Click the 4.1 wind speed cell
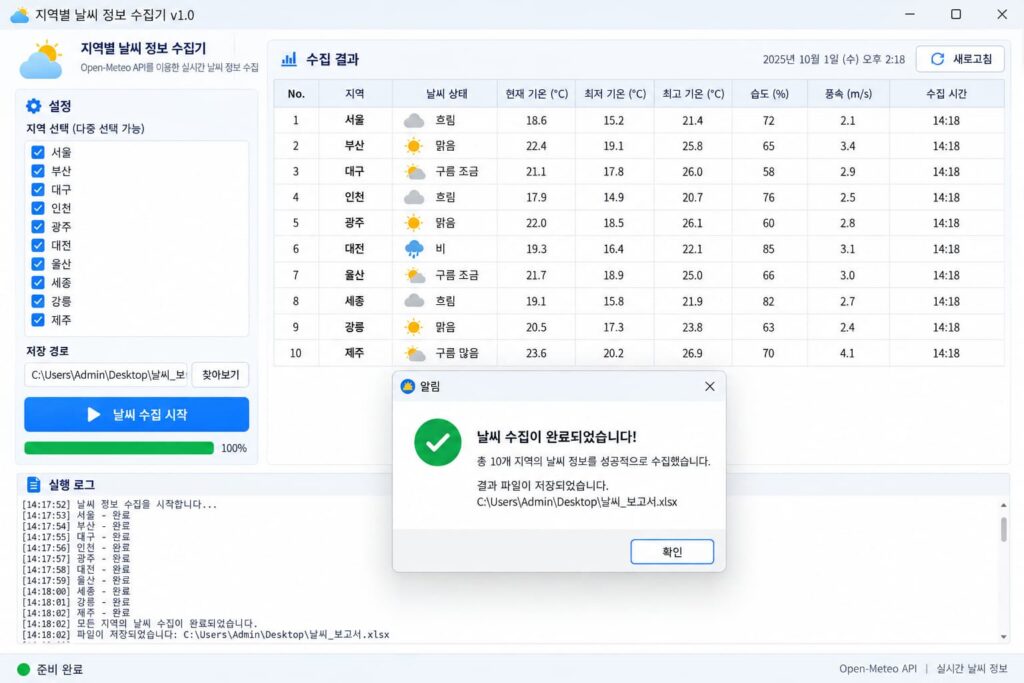Screen dimensions: 1024x683 [847, 353]
